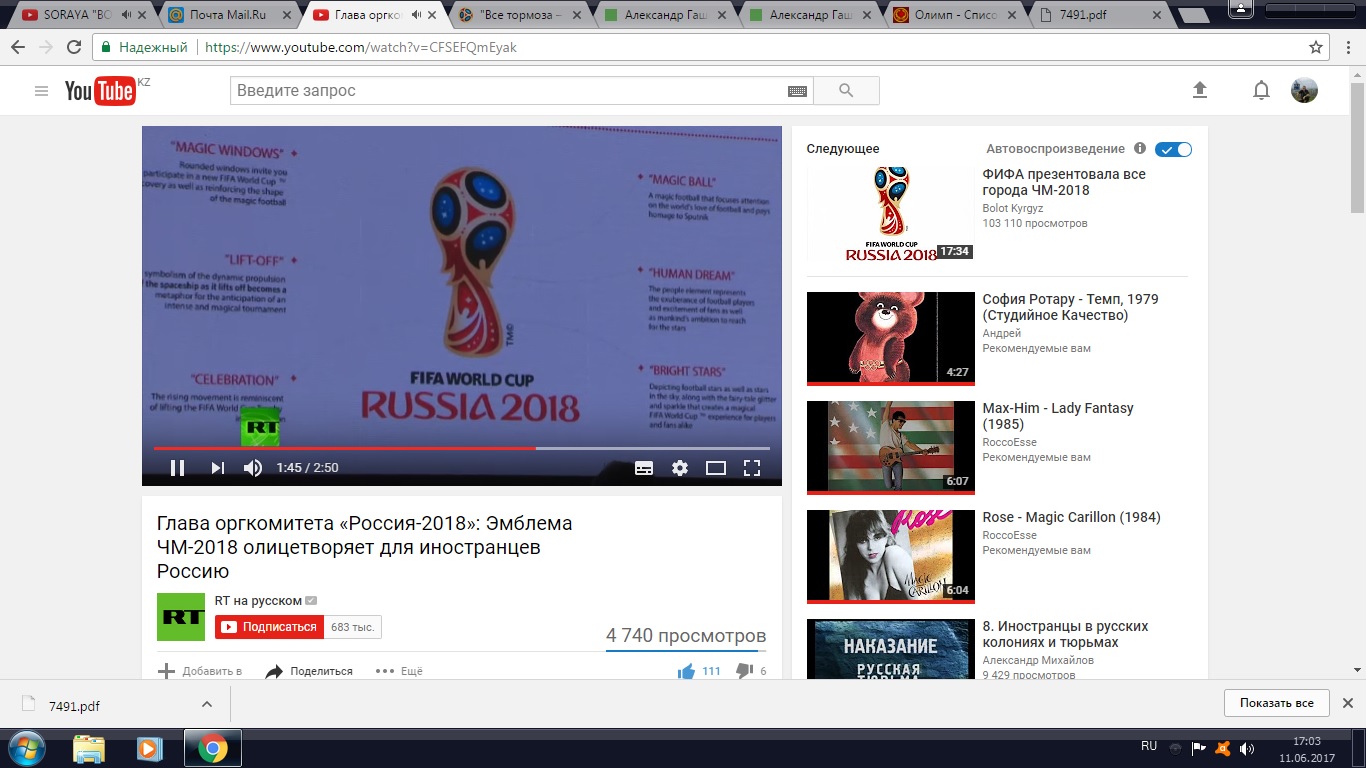Go to the YouTube home logo
Viewport: 1366px width, 768px height.
click(100, 91)
